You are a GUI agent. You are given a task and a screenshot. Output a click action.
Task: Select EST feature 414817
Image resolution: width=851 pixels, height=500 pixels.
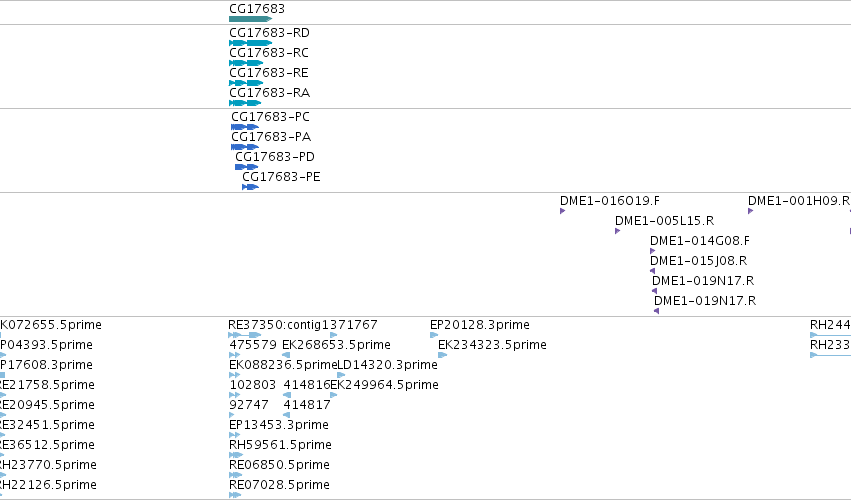click(287, 415)
